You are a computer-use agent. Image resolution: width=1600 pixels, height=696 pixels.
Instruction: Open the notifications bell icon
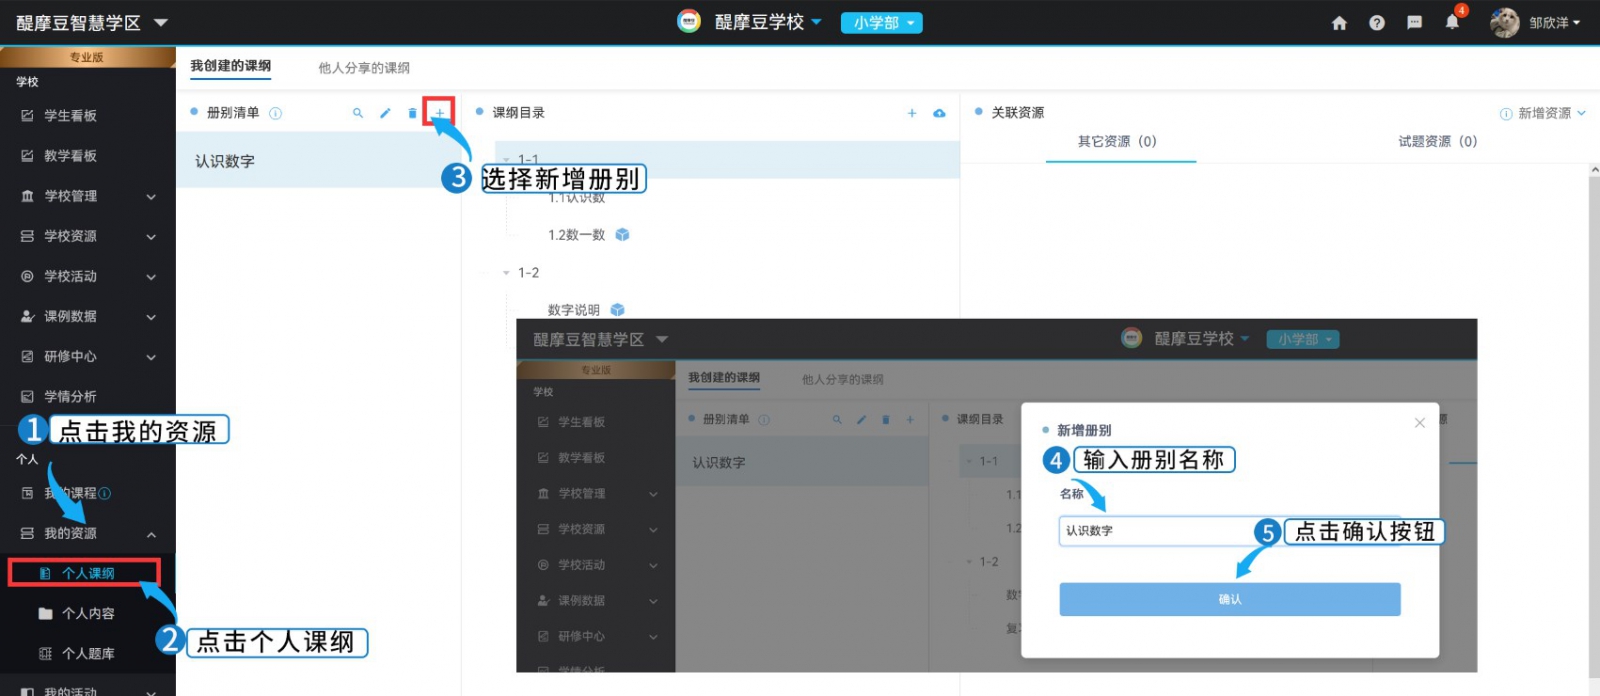click(x=1452, y=23)
